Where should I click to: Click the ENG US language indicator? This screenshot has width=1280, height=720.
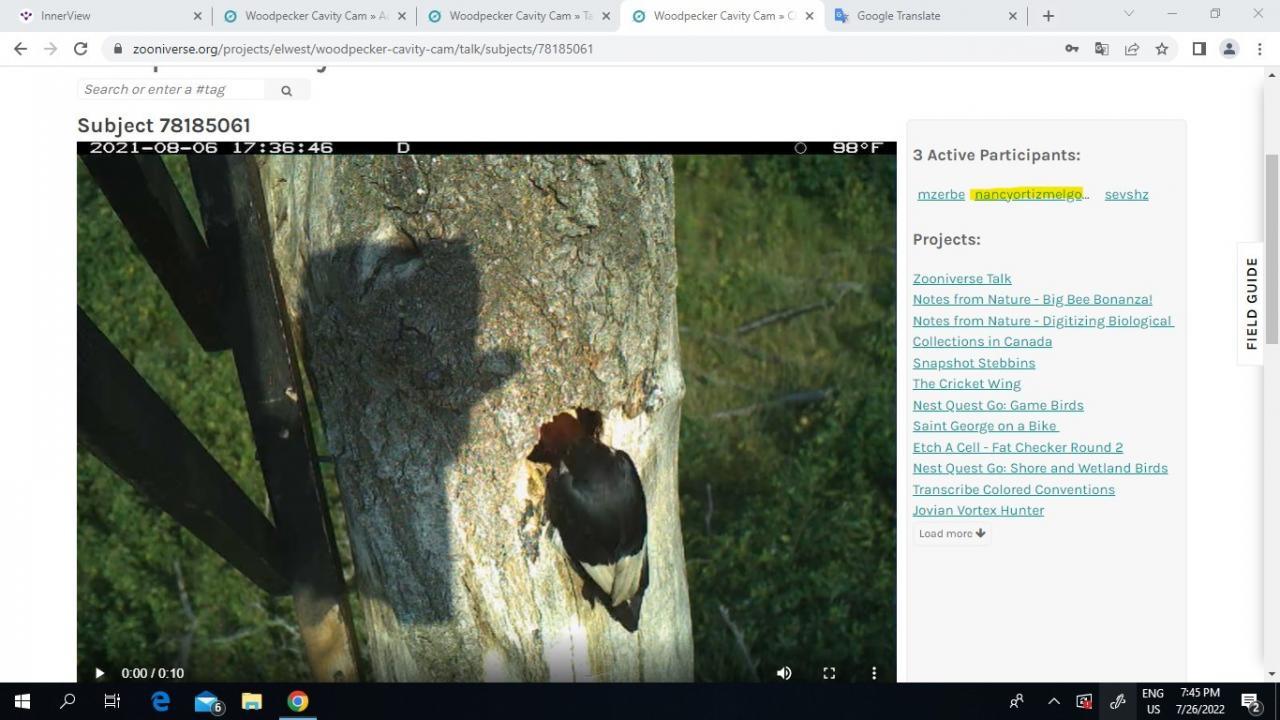click(x=1152, y=701)
